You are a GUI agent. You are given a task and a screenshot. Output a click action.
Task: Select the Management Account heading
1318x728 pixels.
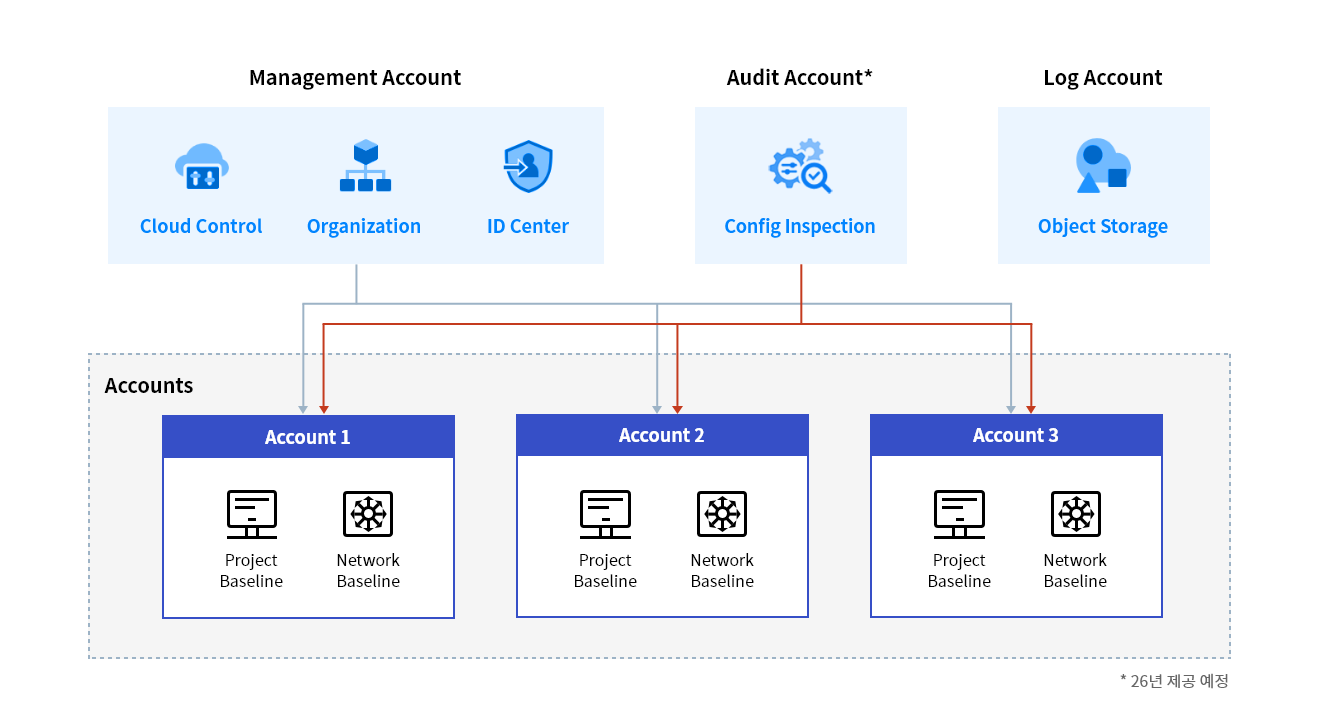[x=355, y=78]
